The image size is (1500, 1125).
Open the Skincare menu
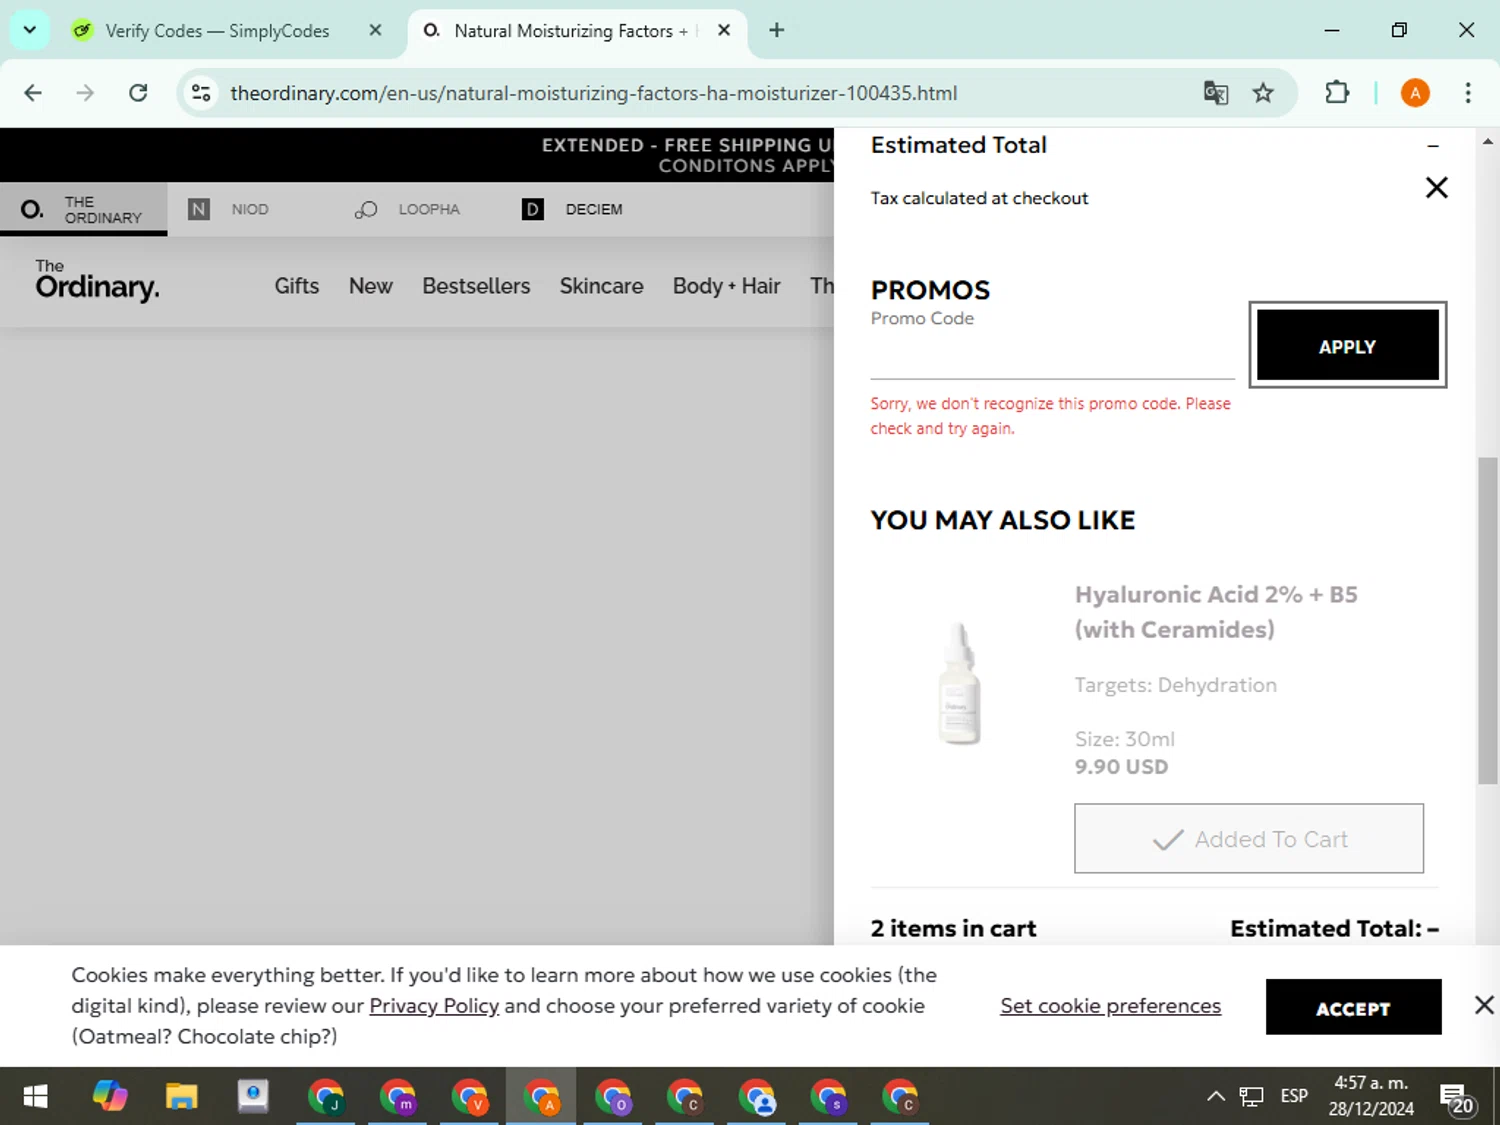[x=601, y=286]
